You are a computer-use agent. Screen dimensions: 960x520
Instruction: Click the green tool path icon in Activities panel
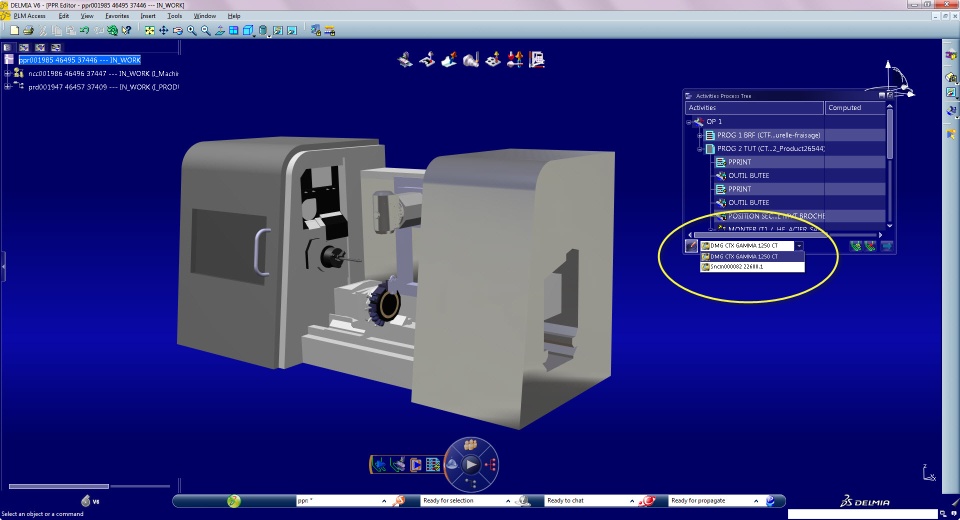coord(856,246)
